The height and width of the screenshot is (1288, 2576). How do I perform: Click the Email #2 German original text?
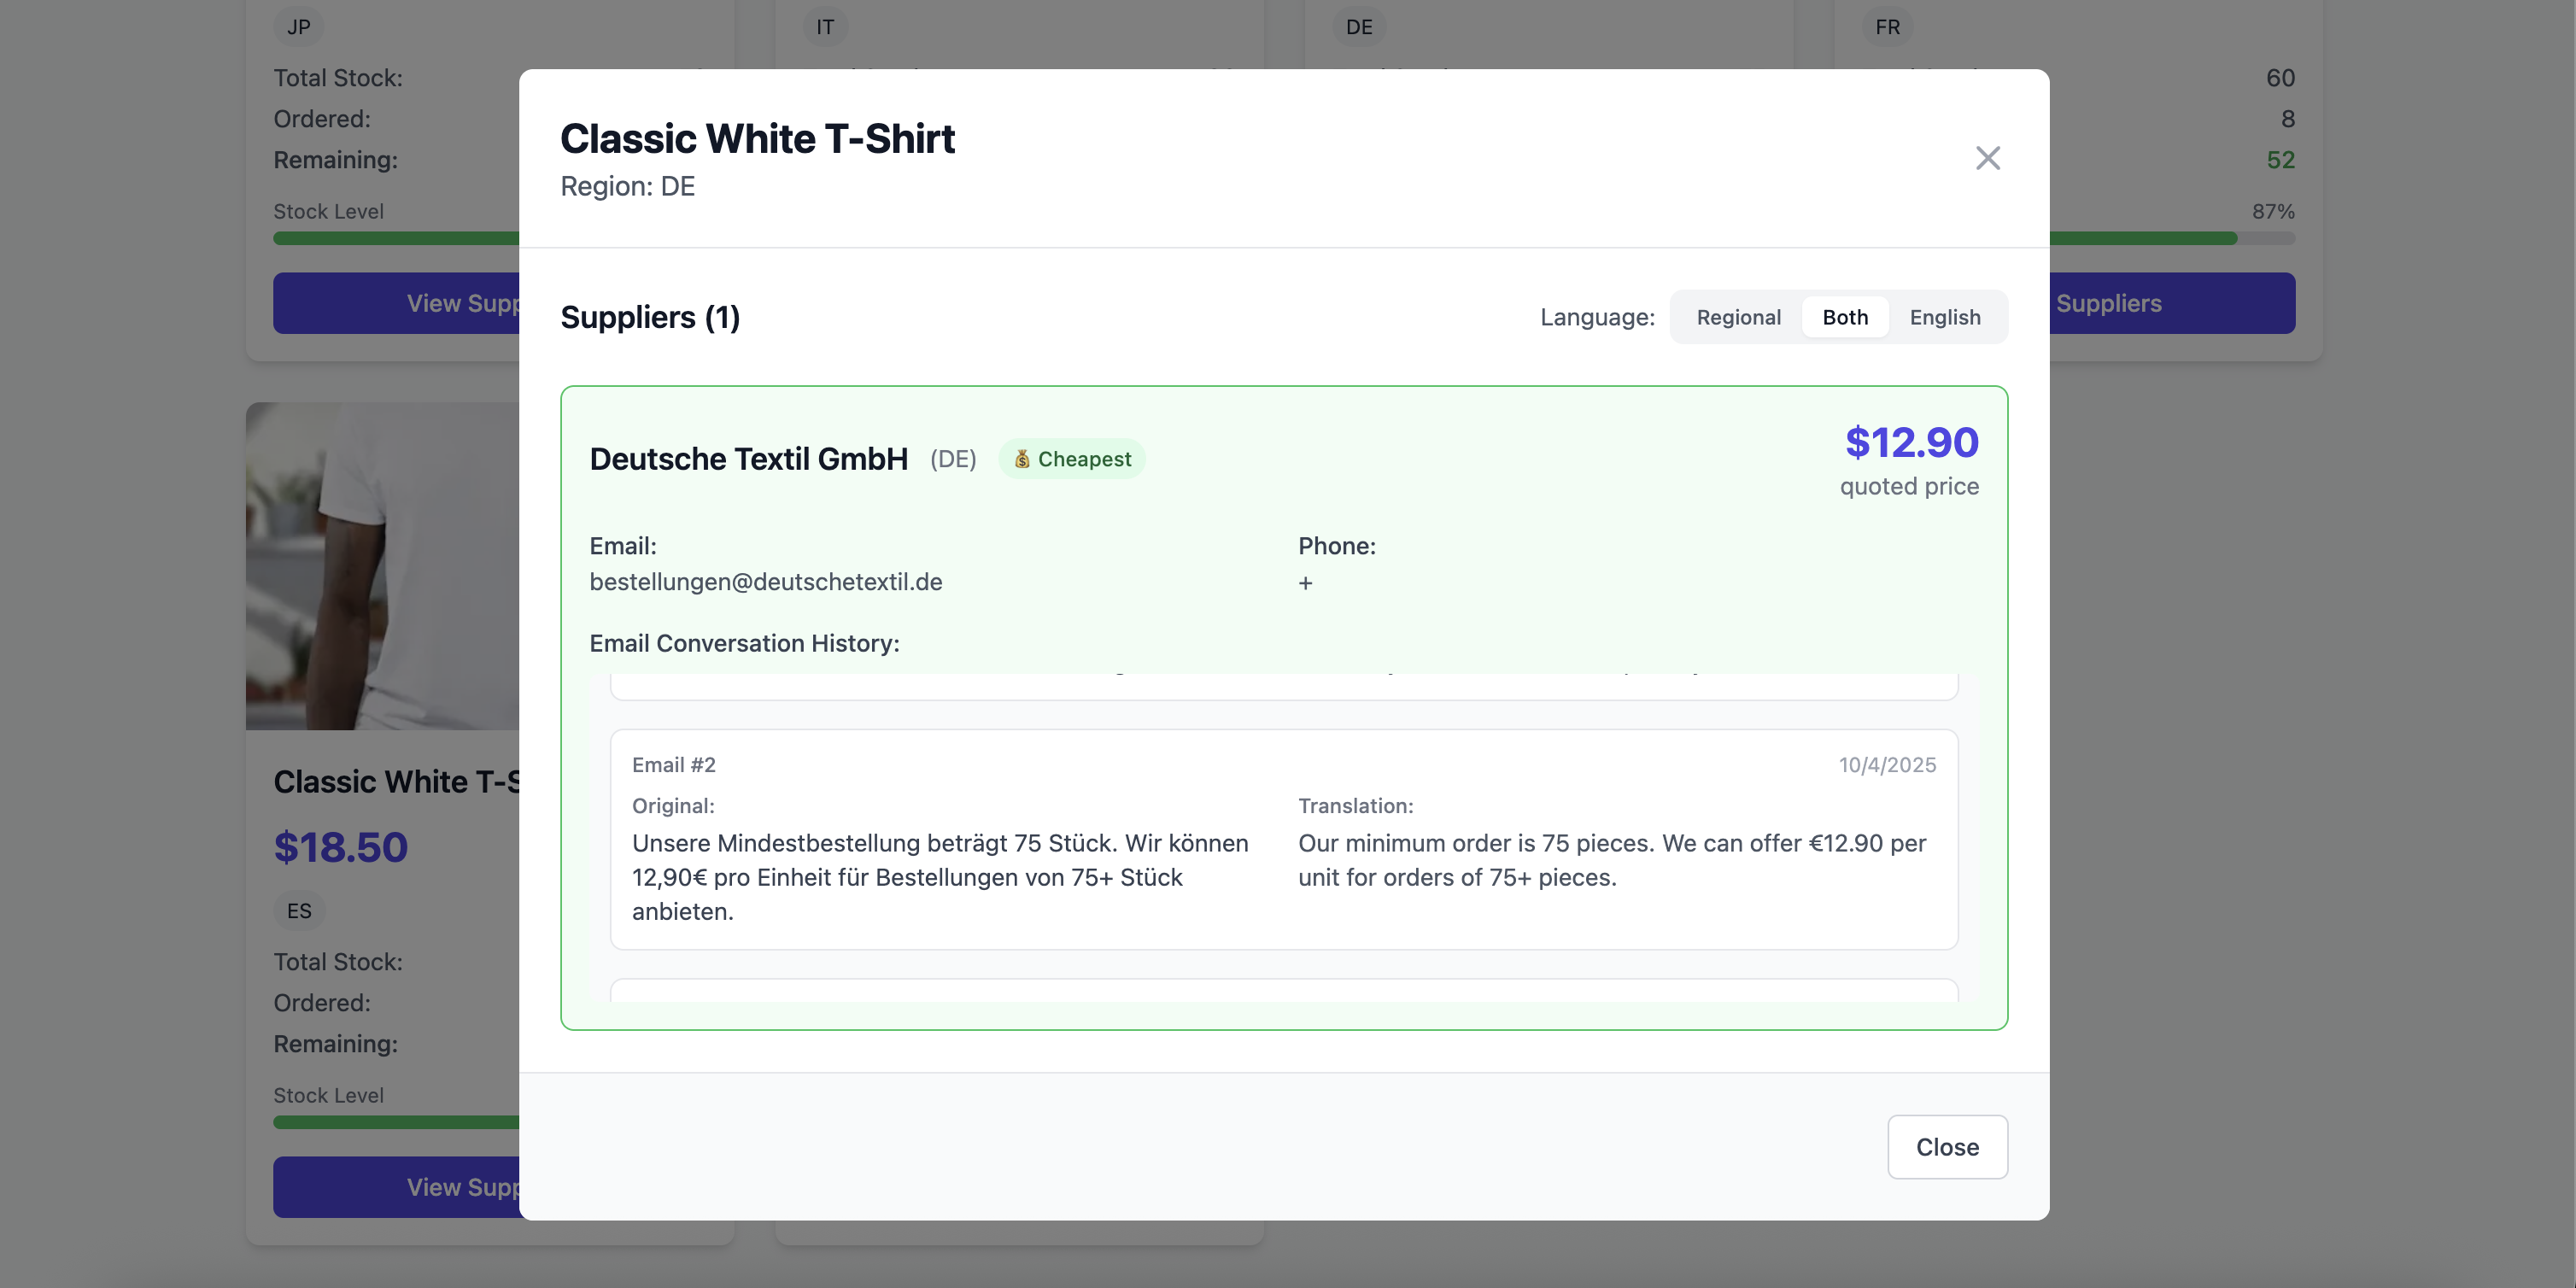[940, 876]
